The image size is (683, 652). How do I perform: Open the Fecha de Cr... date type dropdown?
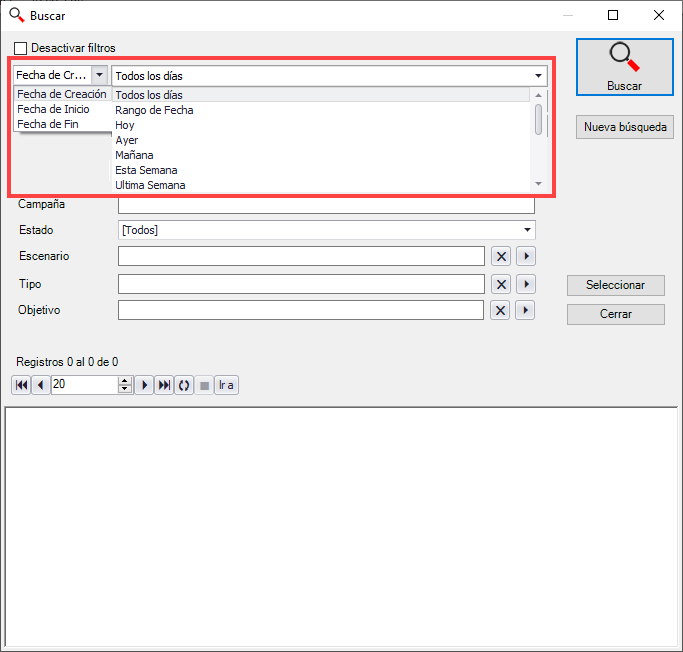[99, 75]
